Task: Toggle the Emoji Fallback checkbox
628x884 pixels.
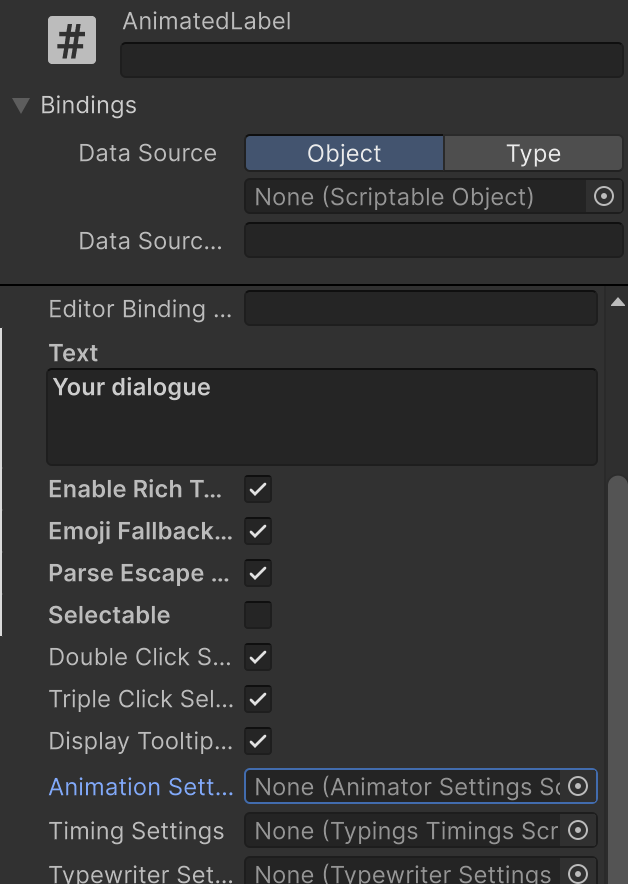Action: point(258,531)
